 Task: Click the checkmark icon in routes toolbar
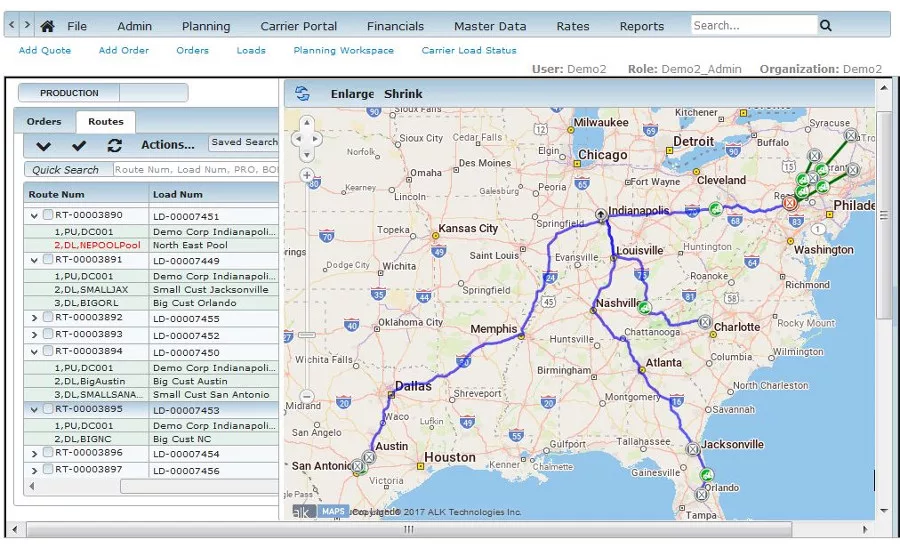point(79,146)
